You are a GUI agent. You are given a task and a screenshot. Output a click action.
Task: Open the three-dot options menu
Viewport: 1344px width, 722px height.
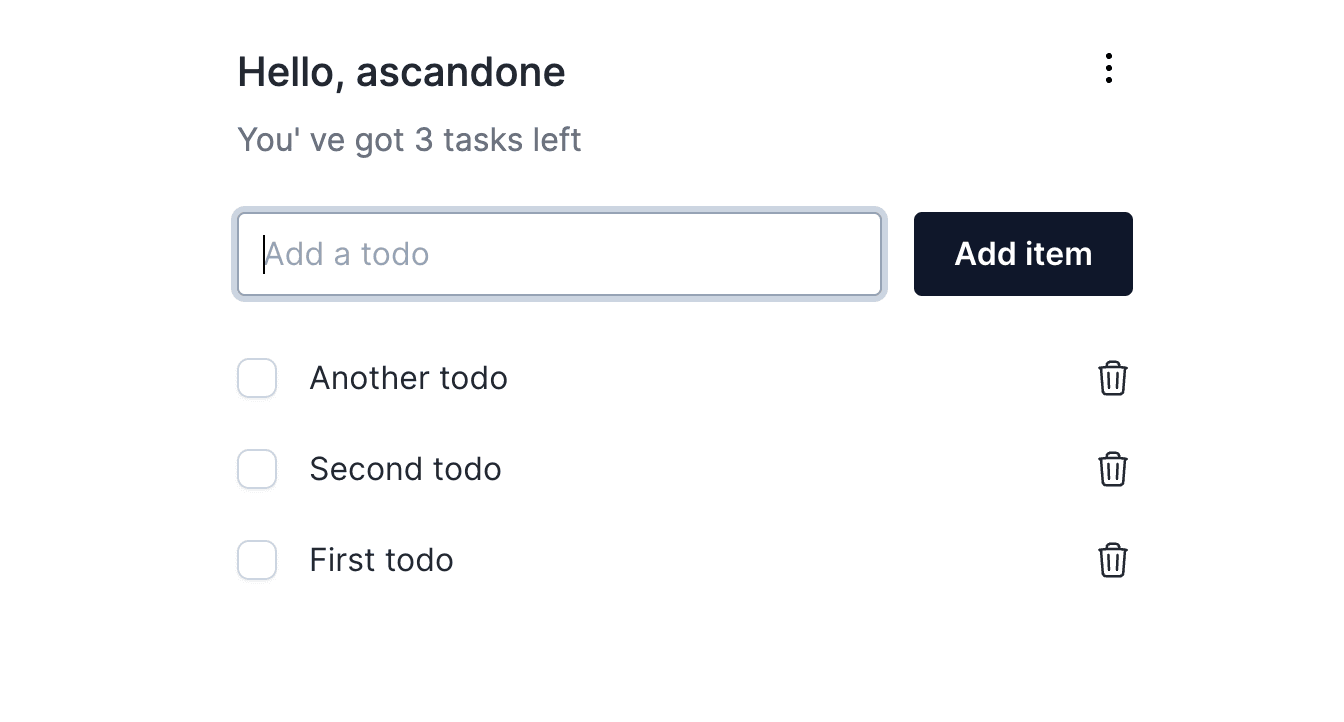click(x=1108, y=68)
